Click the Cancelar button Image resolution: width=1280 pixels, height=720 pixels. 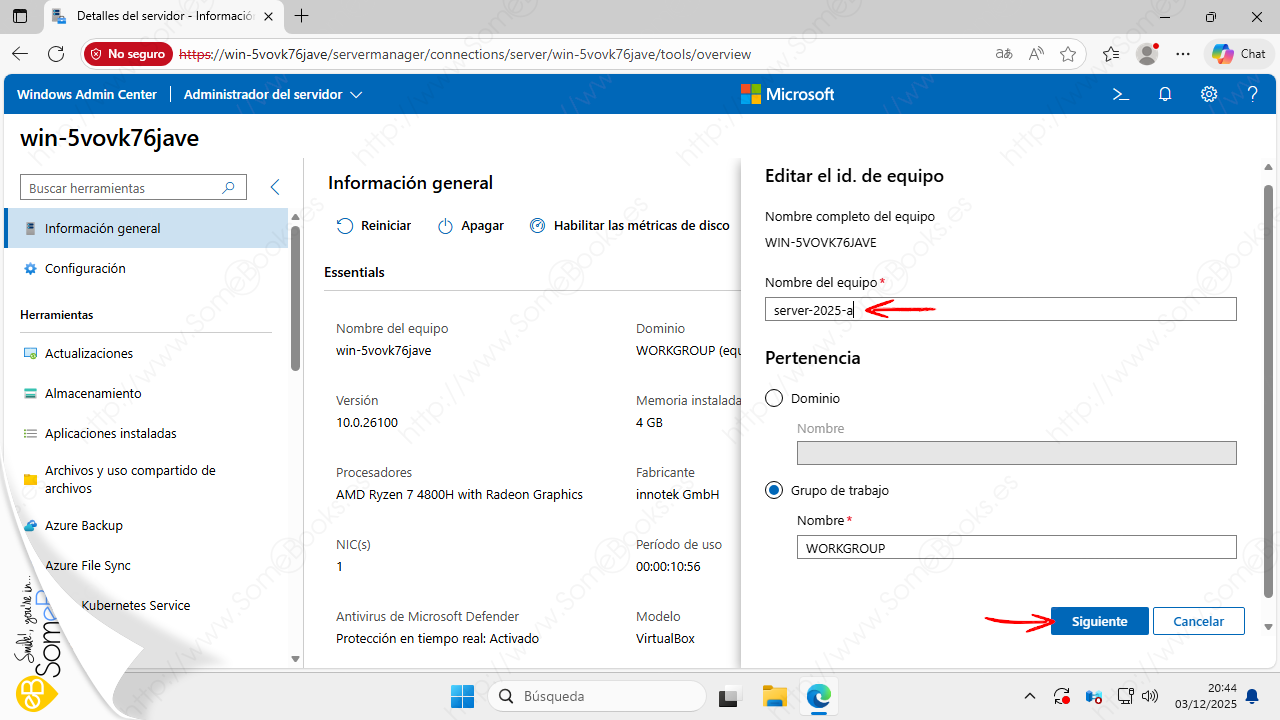tap(1198, 621)
